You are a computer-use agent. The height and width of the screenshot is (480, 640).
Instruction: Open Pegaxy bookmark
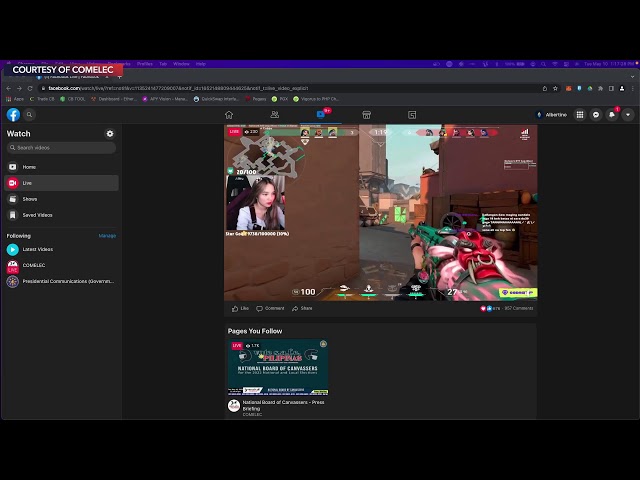tap(256, 99)
